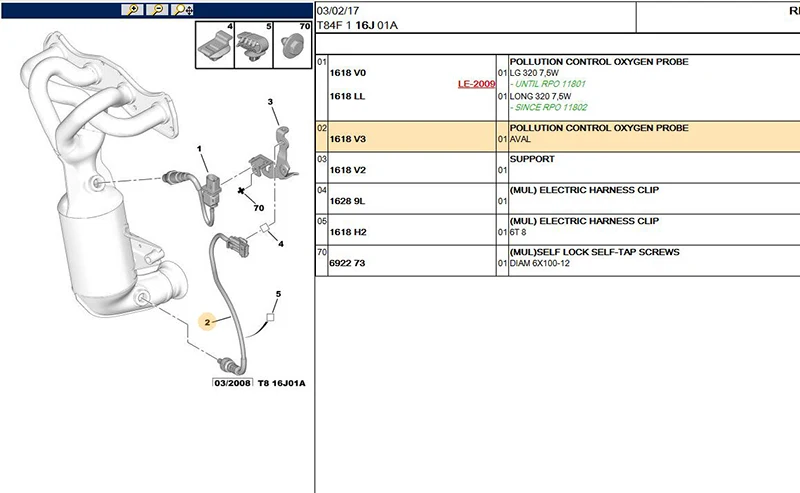This screenshot has height=493, width=800.
Task: Click SUPPORT description in row 03
Action: coord(532,159)
